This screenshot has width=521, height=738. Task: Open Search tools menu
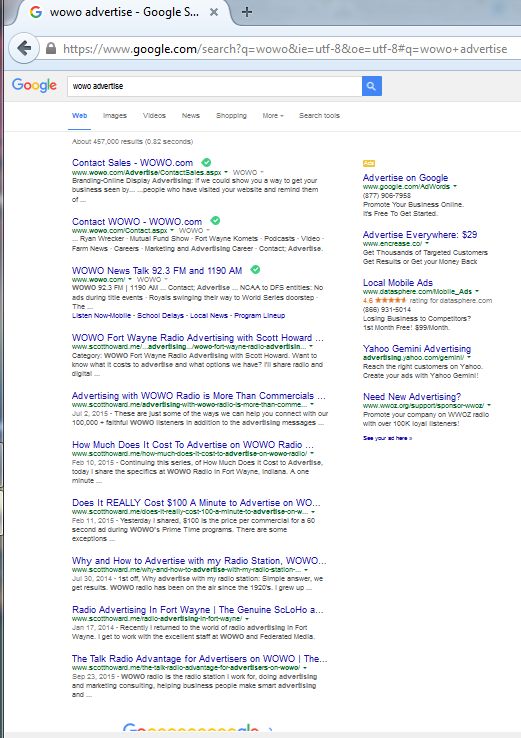point(319,115)
